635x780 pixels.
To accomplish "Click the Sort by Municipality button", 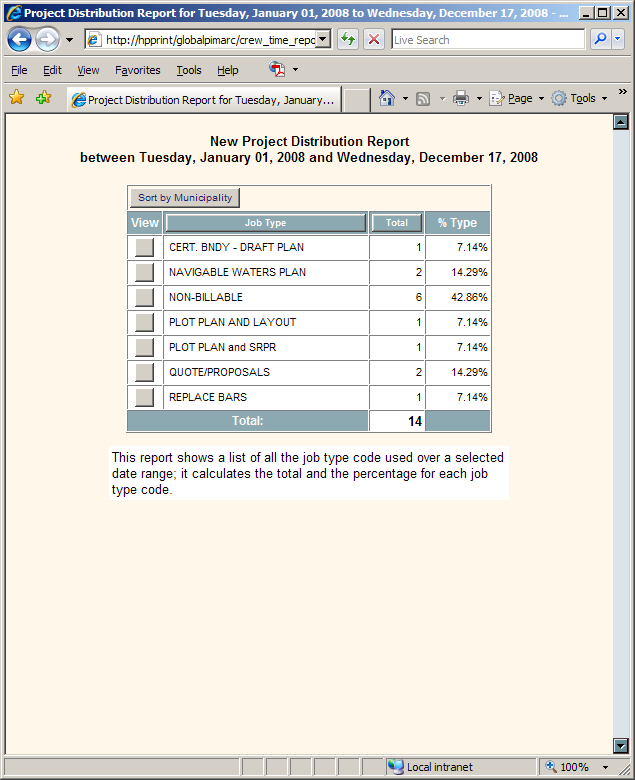I will click(185, 197).
